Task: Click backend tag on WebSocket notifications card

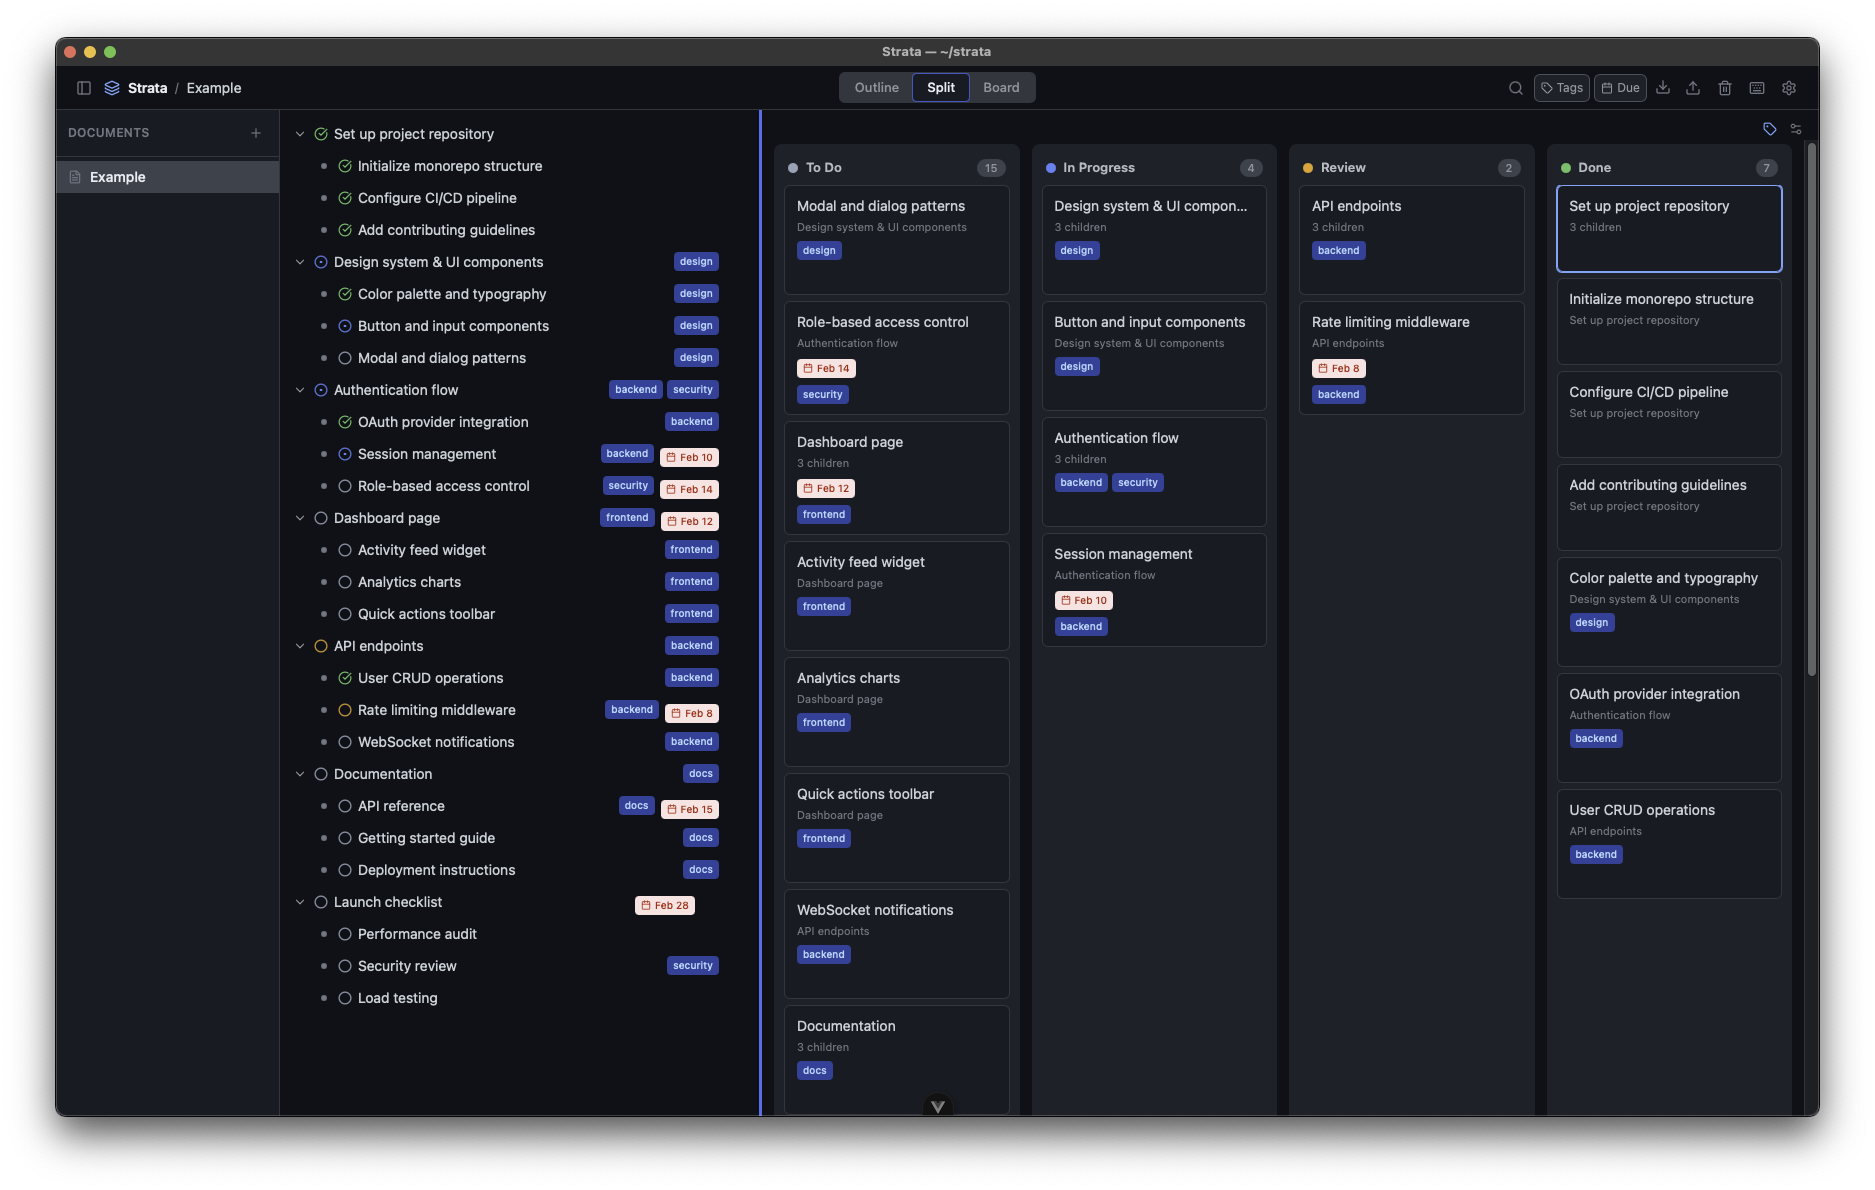Action: (x=824, y=955)
